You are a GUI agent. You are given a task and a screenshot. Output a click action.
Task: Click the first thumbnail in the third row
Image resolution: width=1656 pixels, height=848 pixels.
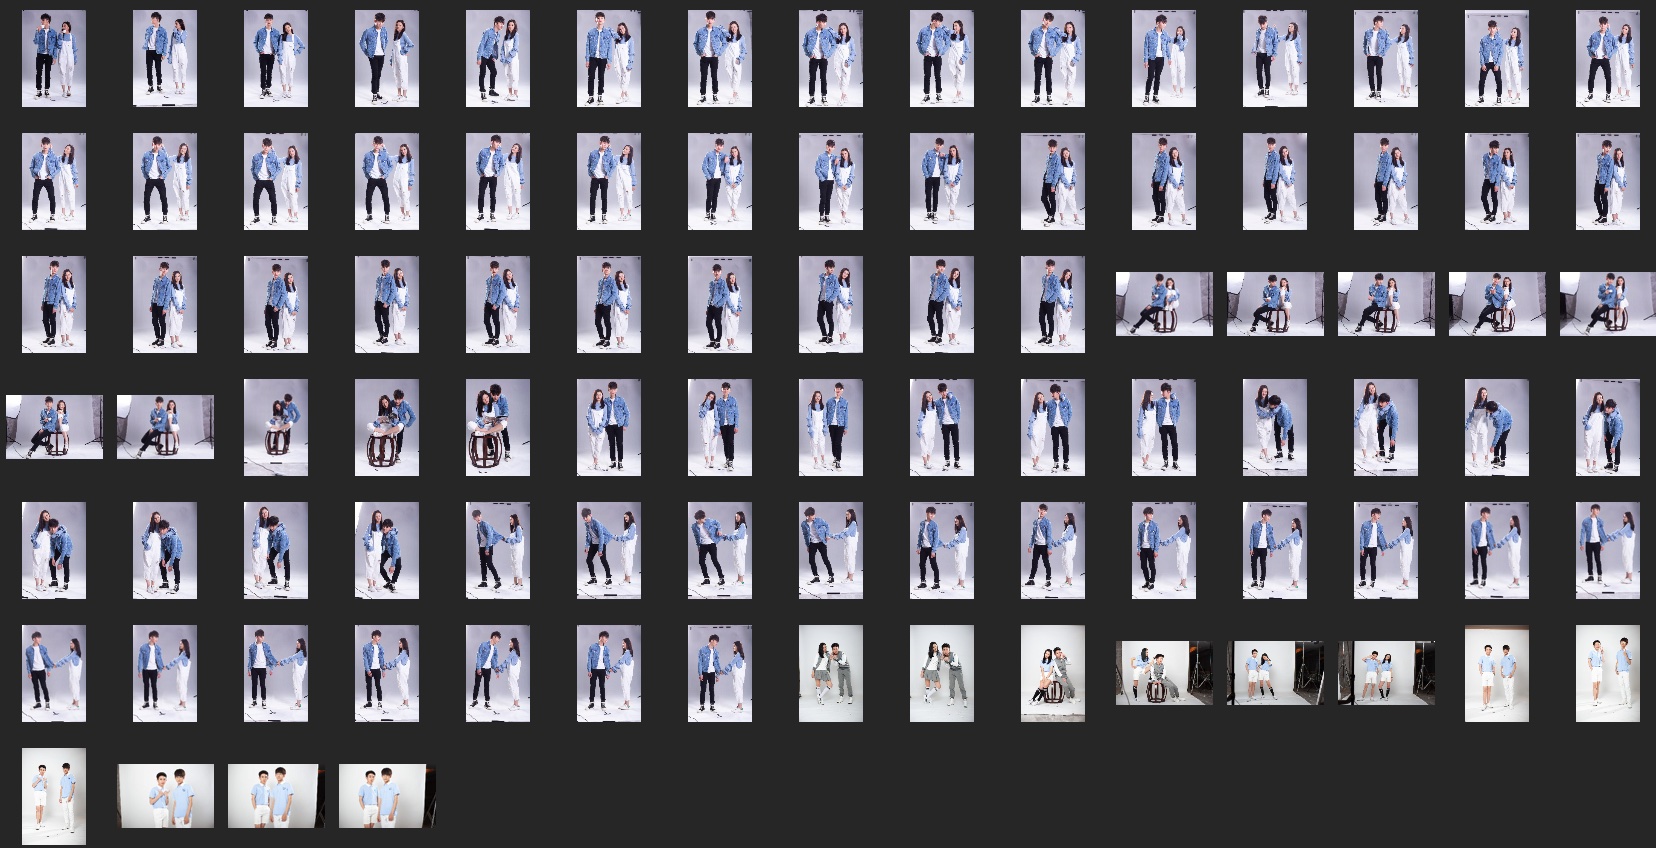(x=54, y=304)
